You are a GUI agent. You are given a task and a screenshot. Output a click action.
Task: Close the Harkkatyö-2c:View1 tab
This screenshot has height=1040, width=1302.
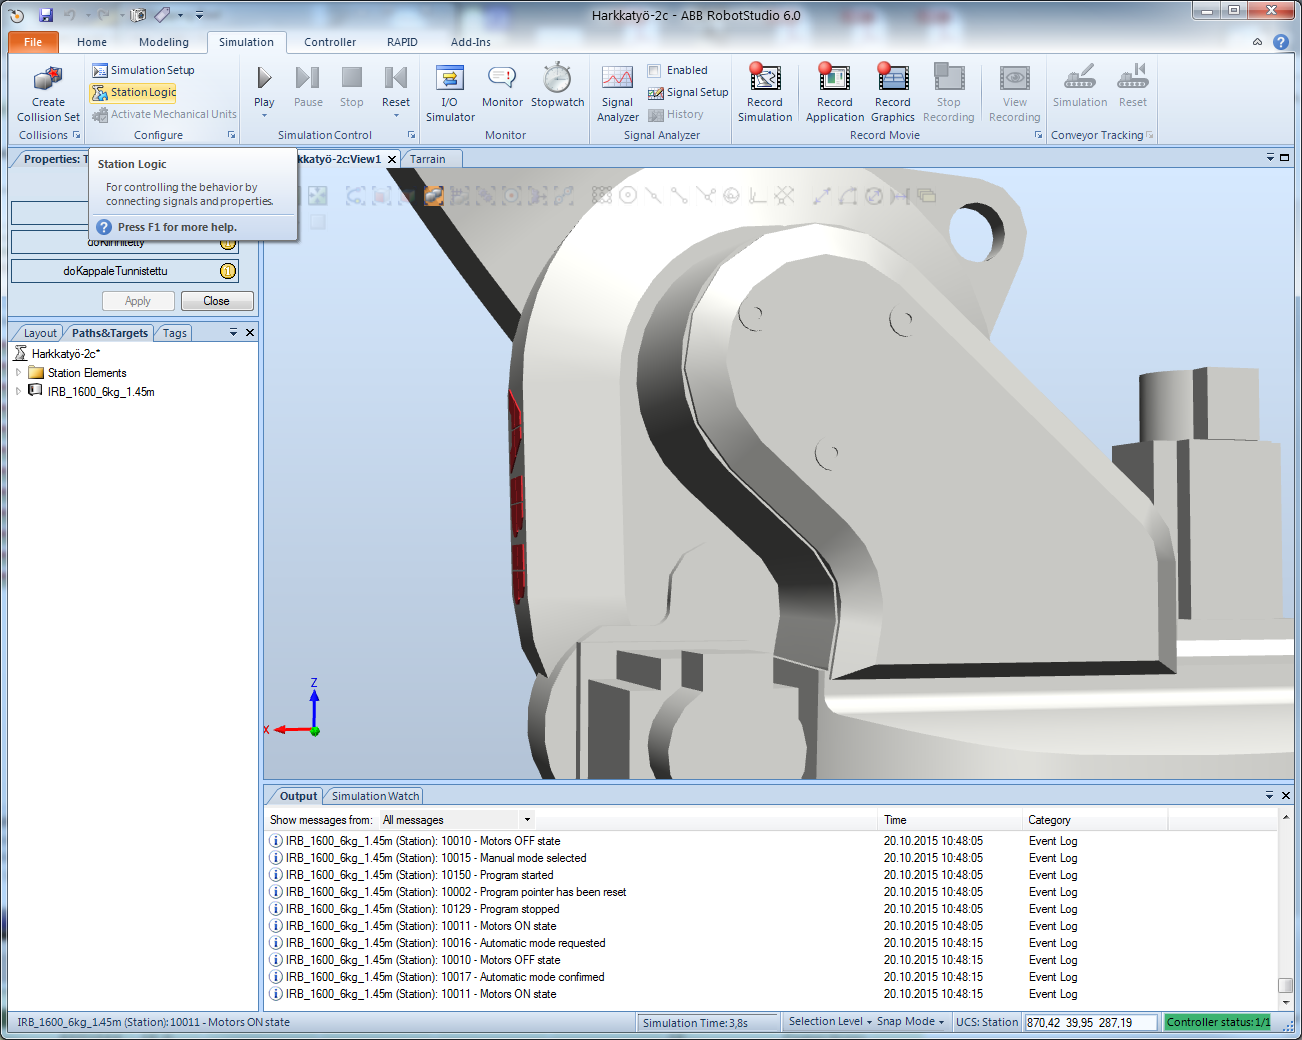(x=392, y=159)
